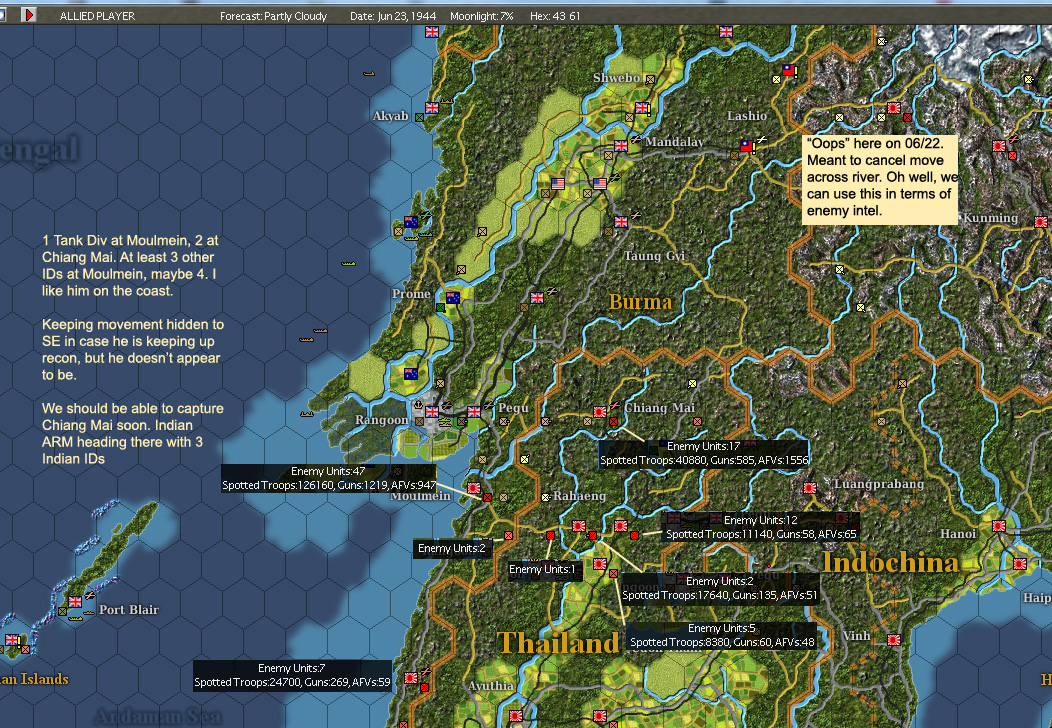Click the Enemy Units:7 tooltip
The height and width of the screenshot is (728, 1052).
click(x=292, y=675)
